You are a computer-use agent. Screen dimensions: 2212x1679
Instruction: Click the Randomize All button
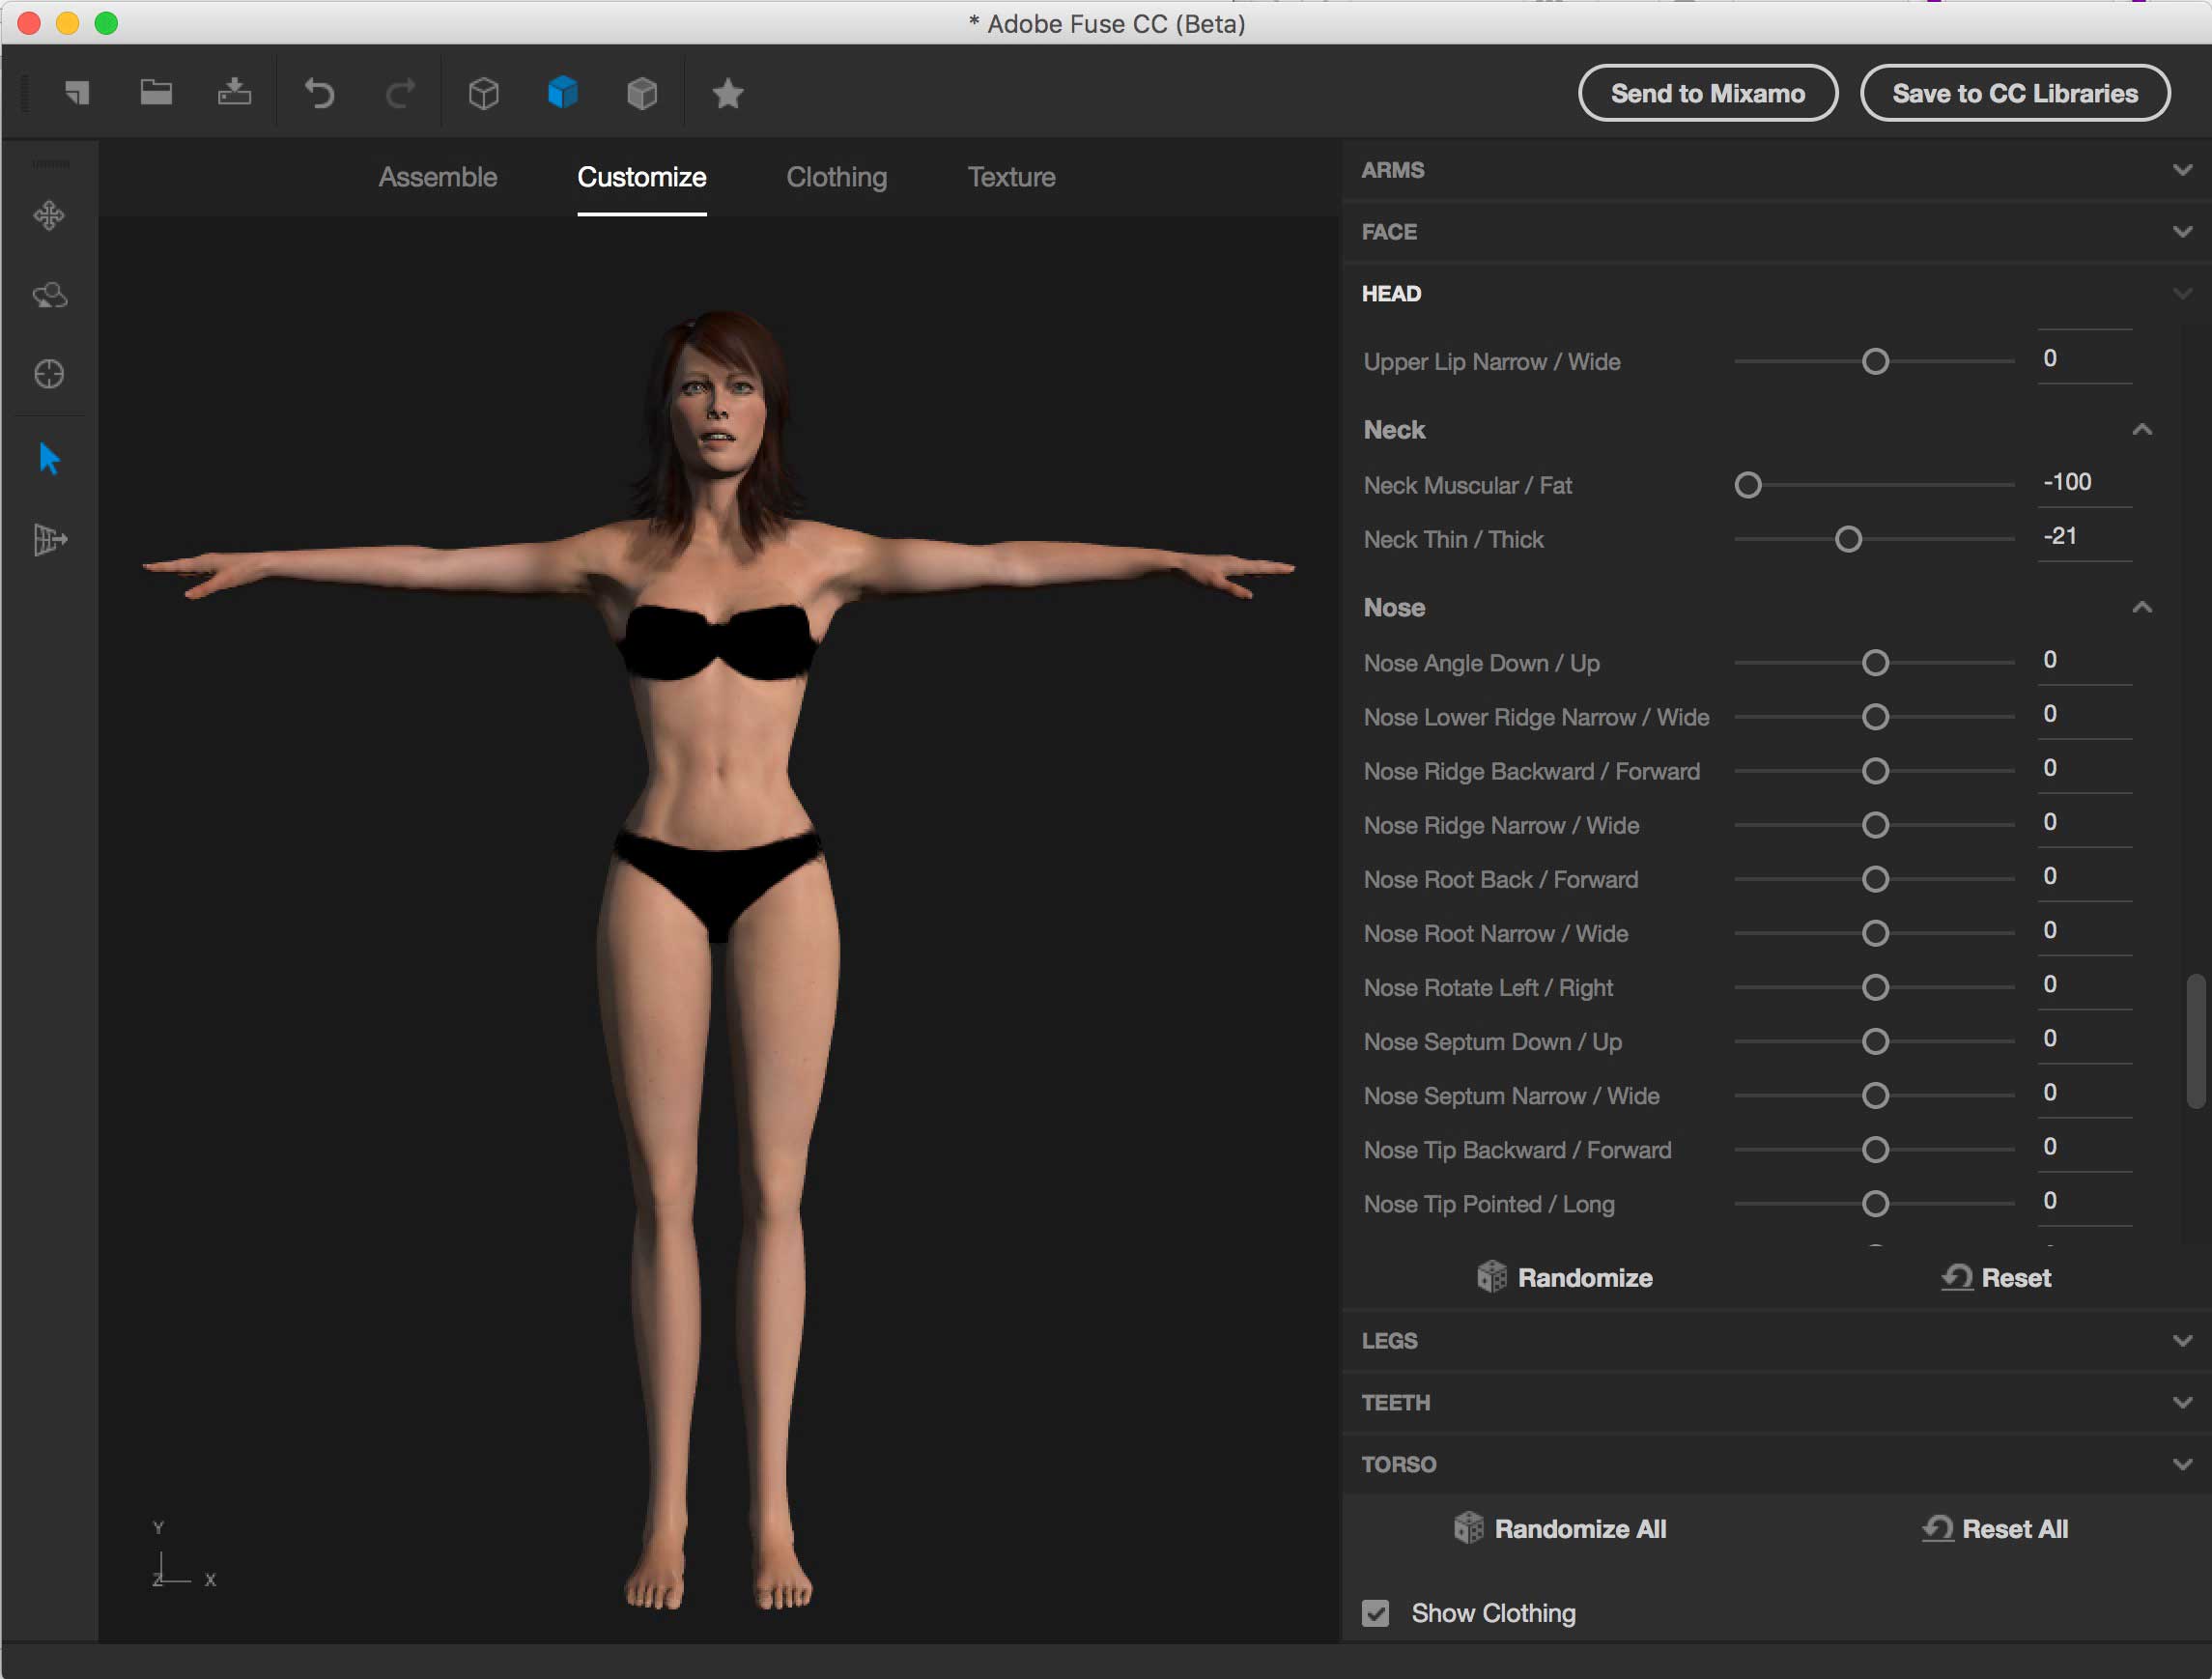click(x=1560, y=1528)
